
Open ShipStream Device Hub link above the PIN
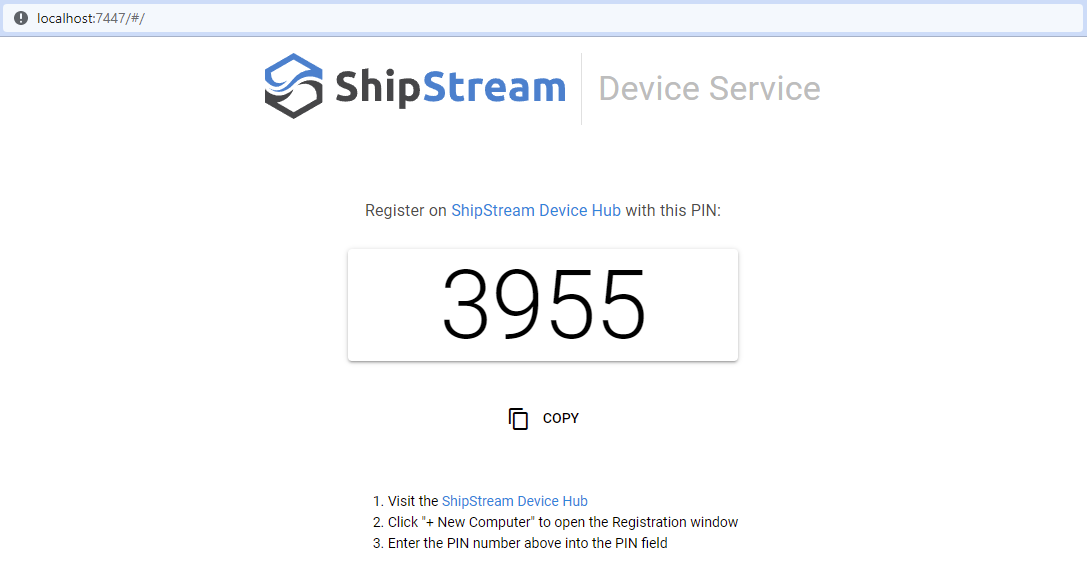point(535,211)
